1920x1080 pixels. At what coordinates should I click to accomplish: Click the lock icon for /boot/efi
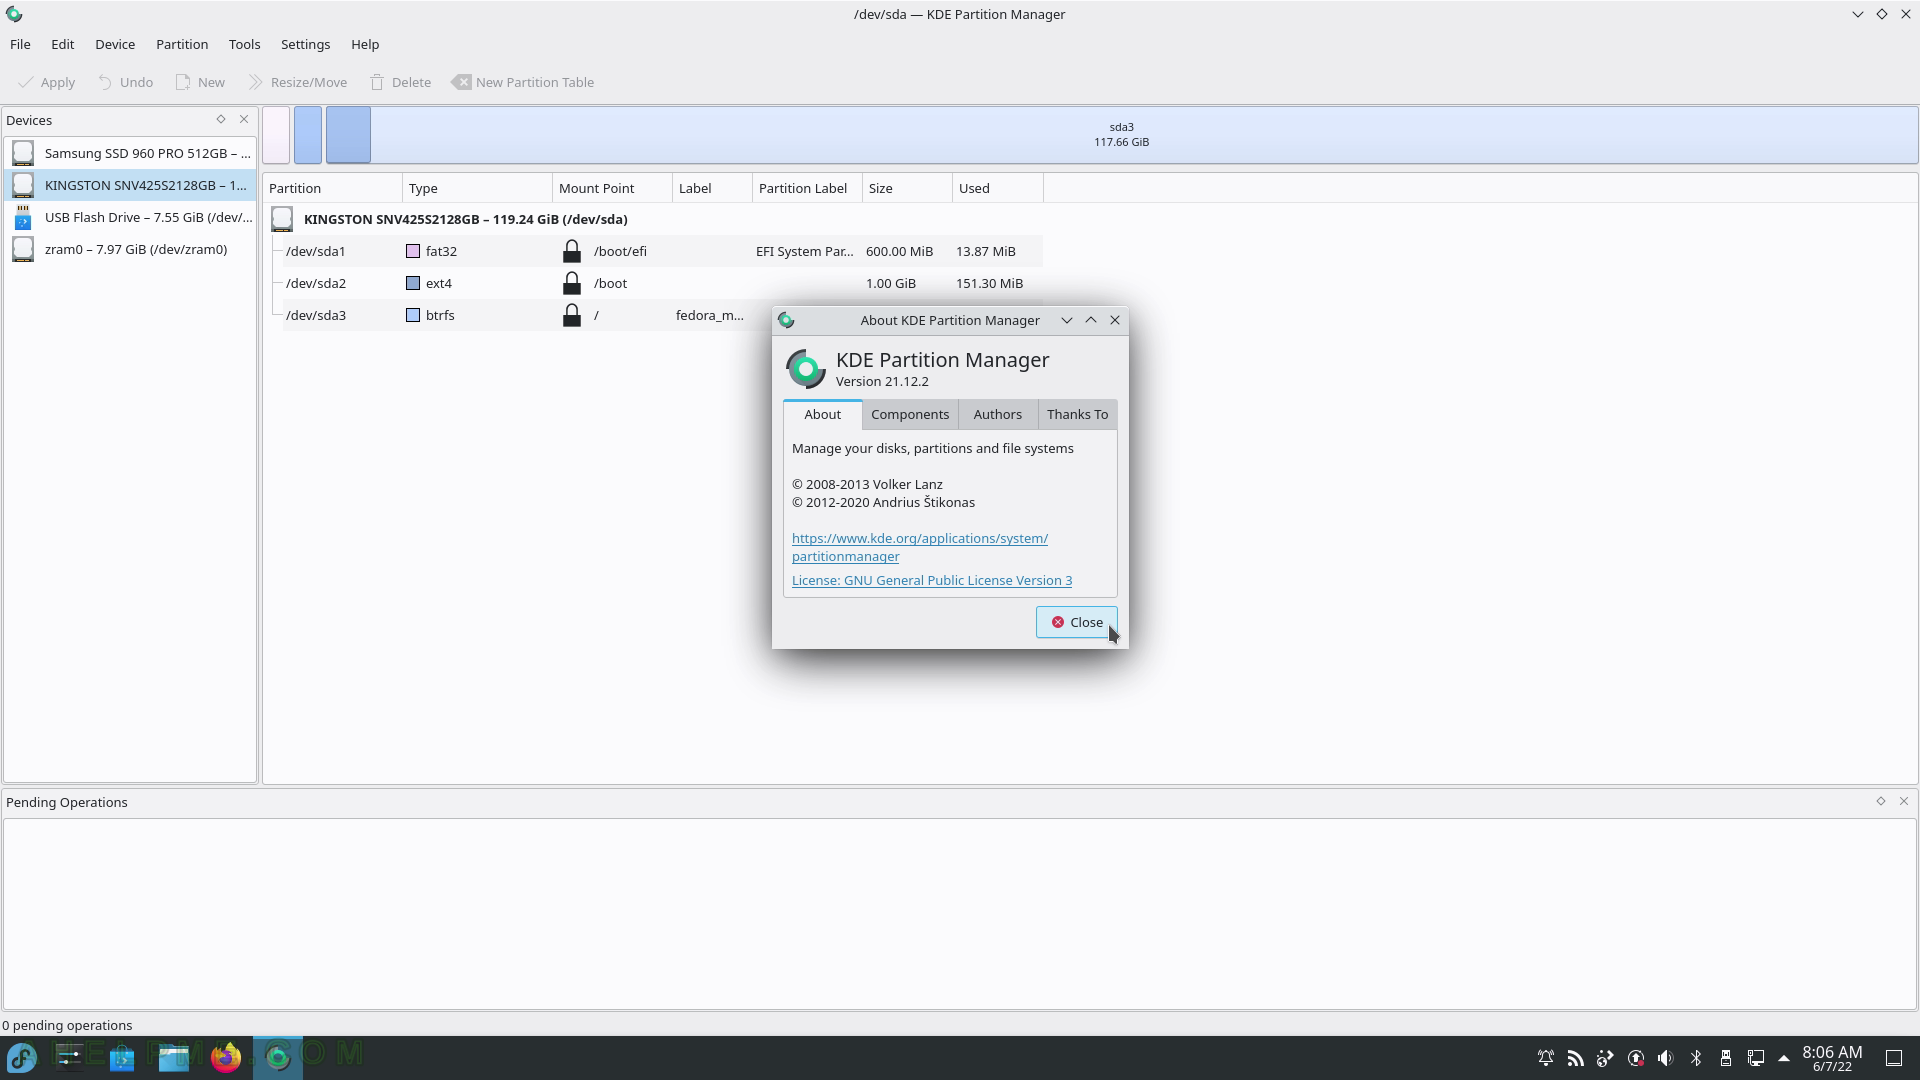pos(572,251)
